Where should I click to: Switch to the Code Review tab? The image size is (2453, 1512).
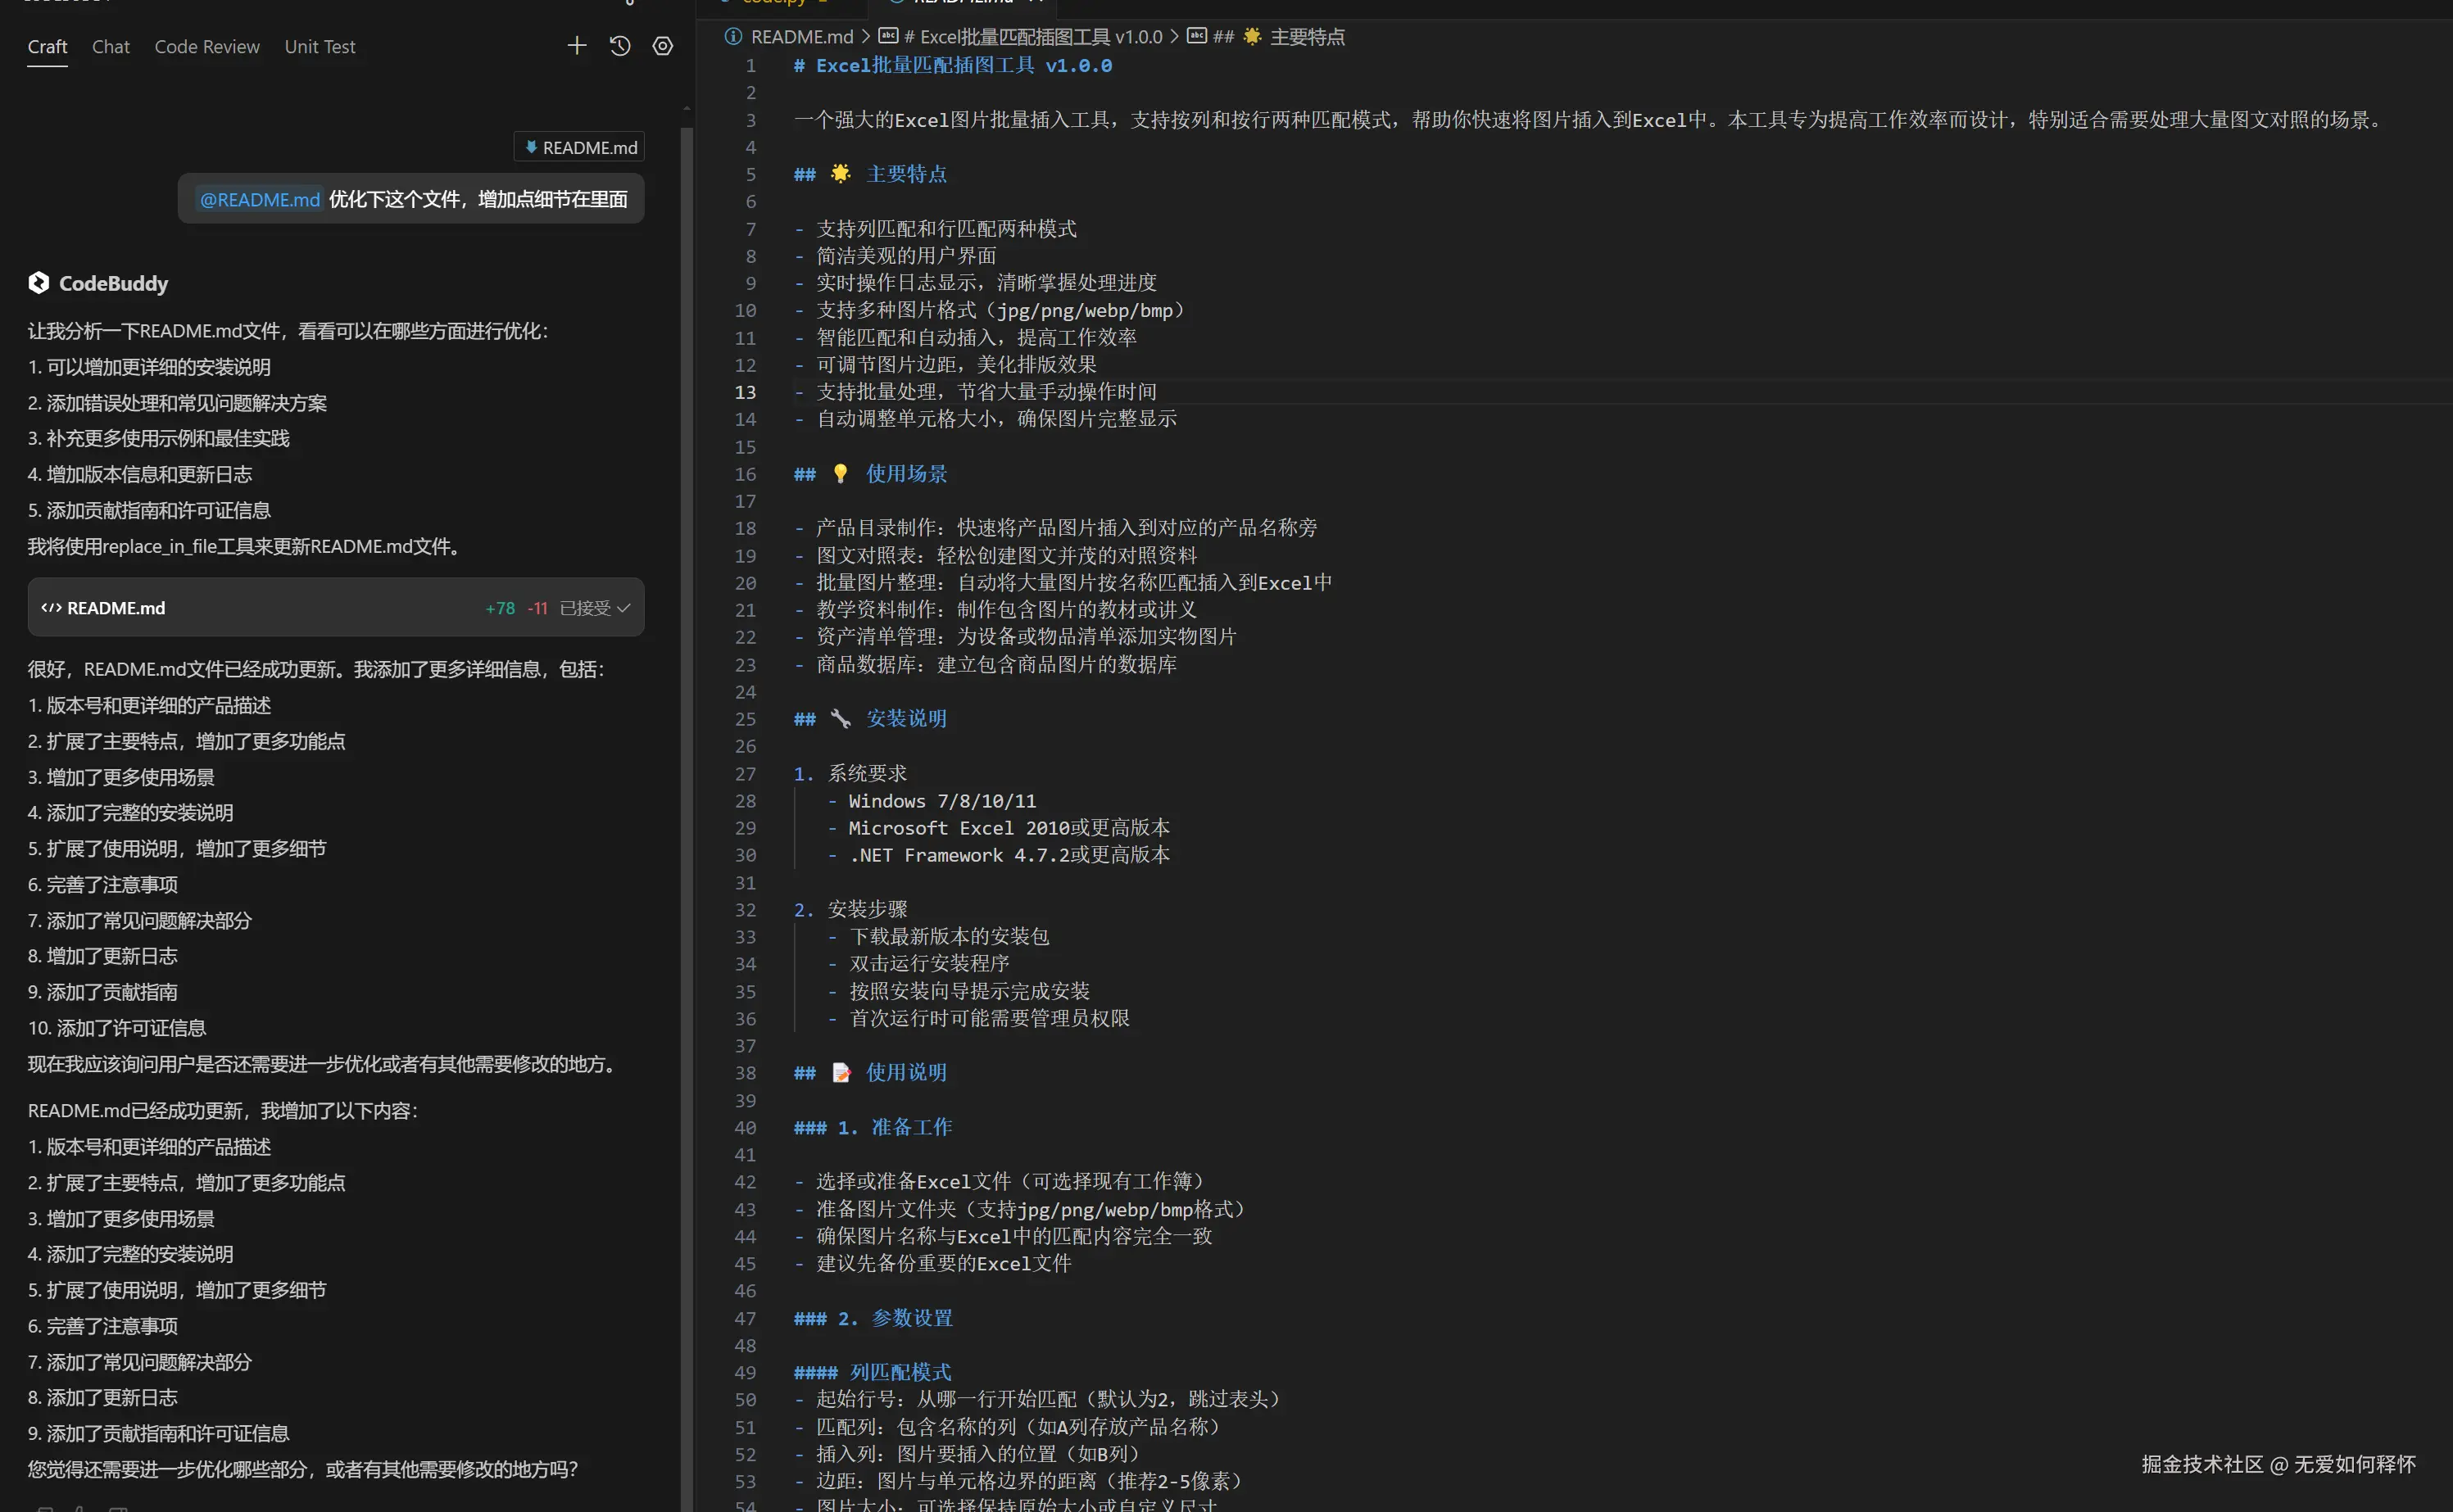click(206, 47)
